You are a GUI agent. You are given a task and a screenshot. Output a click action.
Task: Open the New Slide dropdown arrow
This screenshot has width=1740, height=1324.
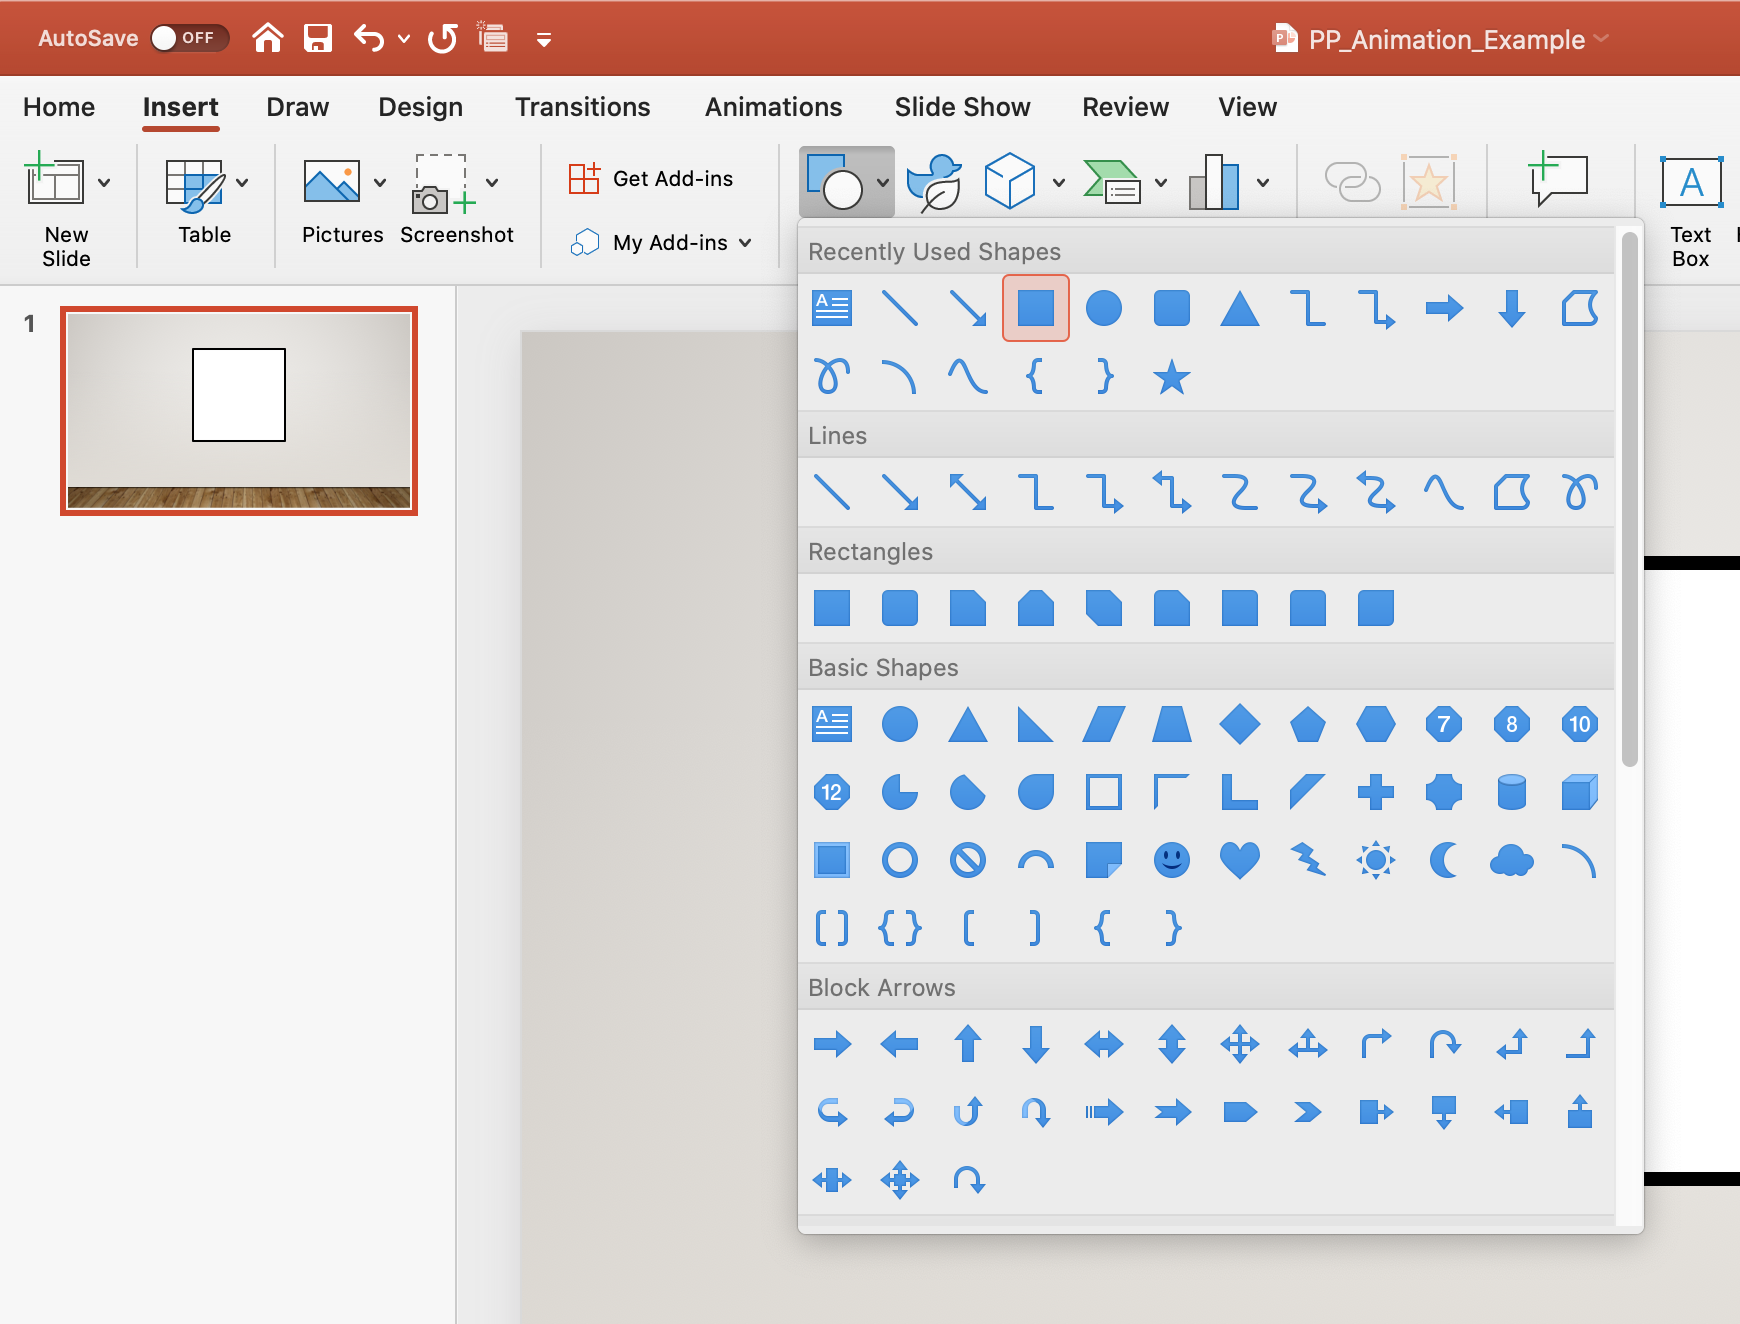click(106, 183)
